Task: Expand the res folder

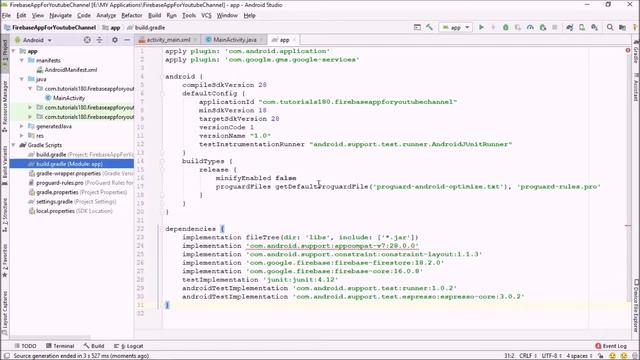Action: tap(22, 136)
